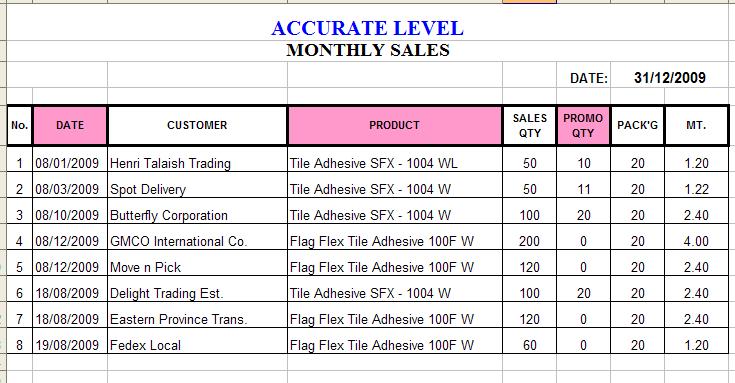Select the 4.00 MT. value cell
This screenshot has height=383, width=735.
pos(696,241)
